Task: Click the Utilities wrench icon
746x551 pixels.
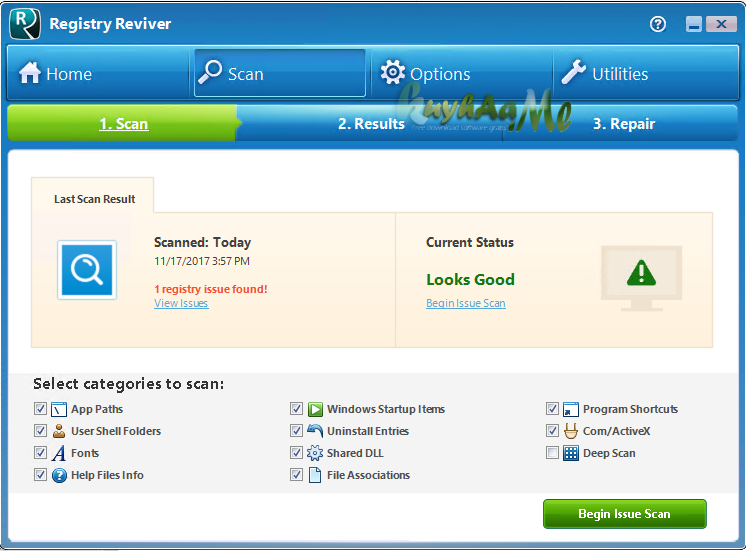Action: [573, 72]
